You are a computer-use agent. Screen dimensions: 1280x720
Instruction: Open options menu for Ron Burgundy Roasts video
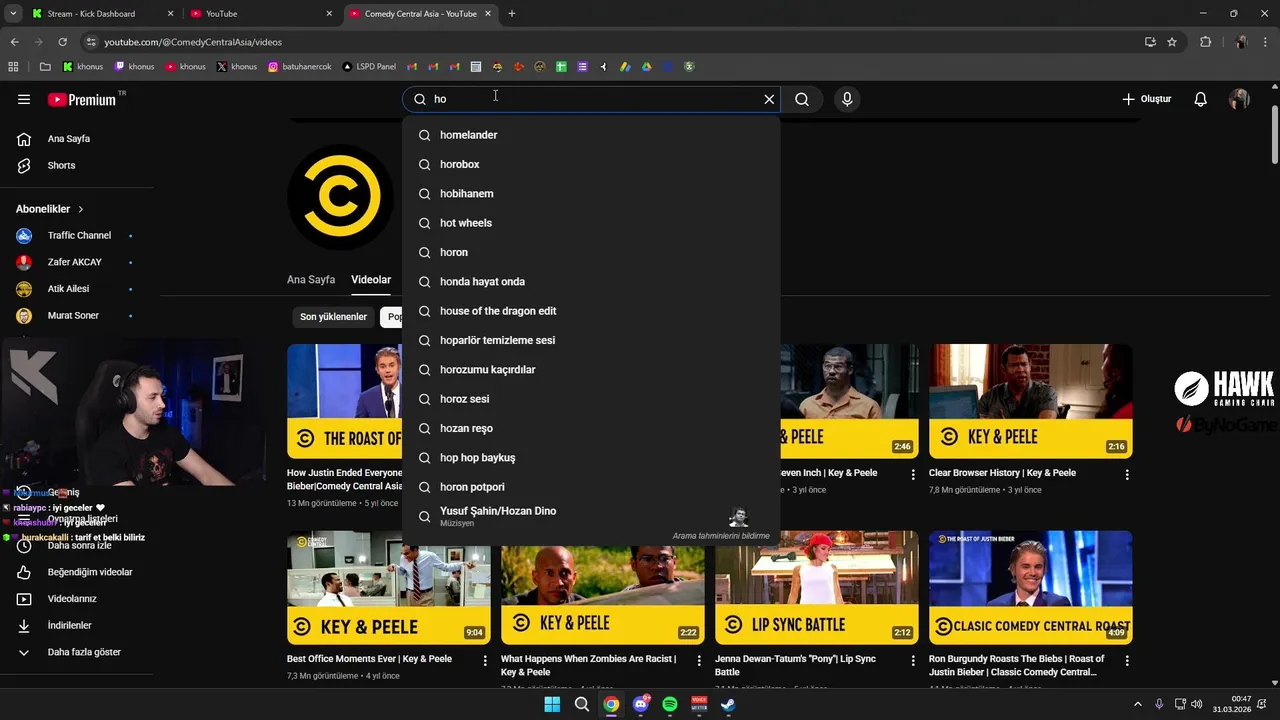coord(1127,661)
